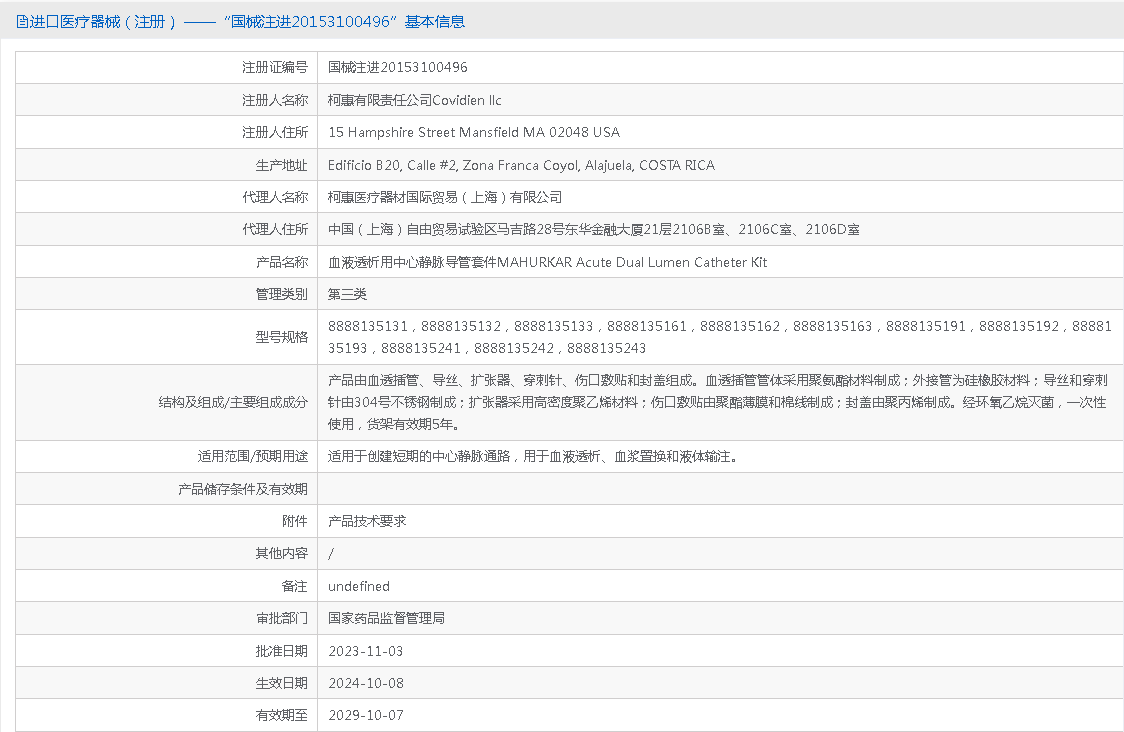
Task: Select the '有效期至' row label
Action: (281, 716)
